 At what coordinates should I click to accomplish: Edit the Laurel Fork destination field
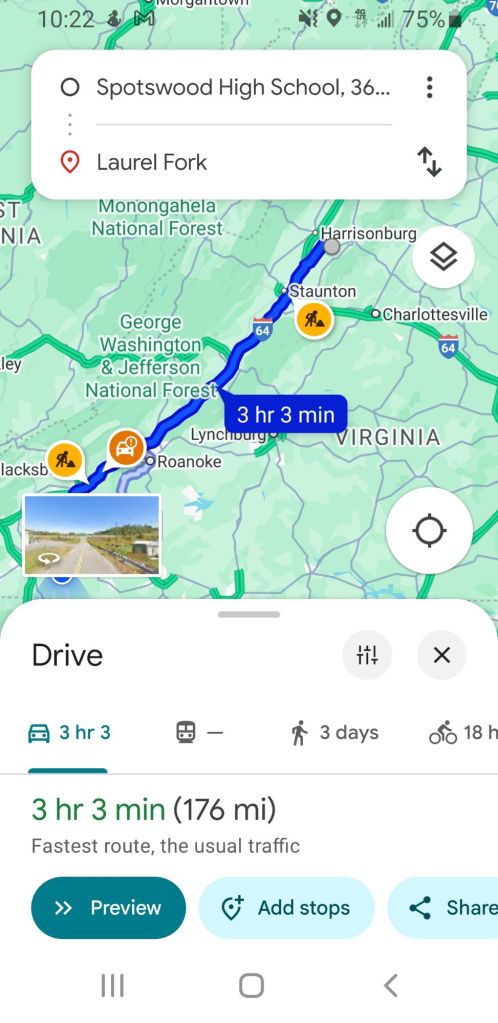pos(243,162)
